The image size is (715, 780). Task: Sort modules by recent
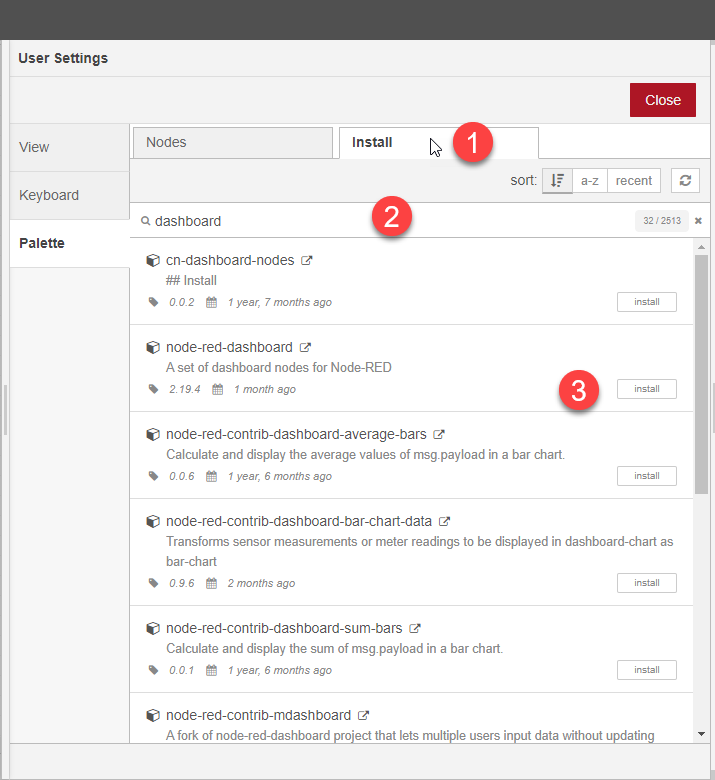(633, 181)
